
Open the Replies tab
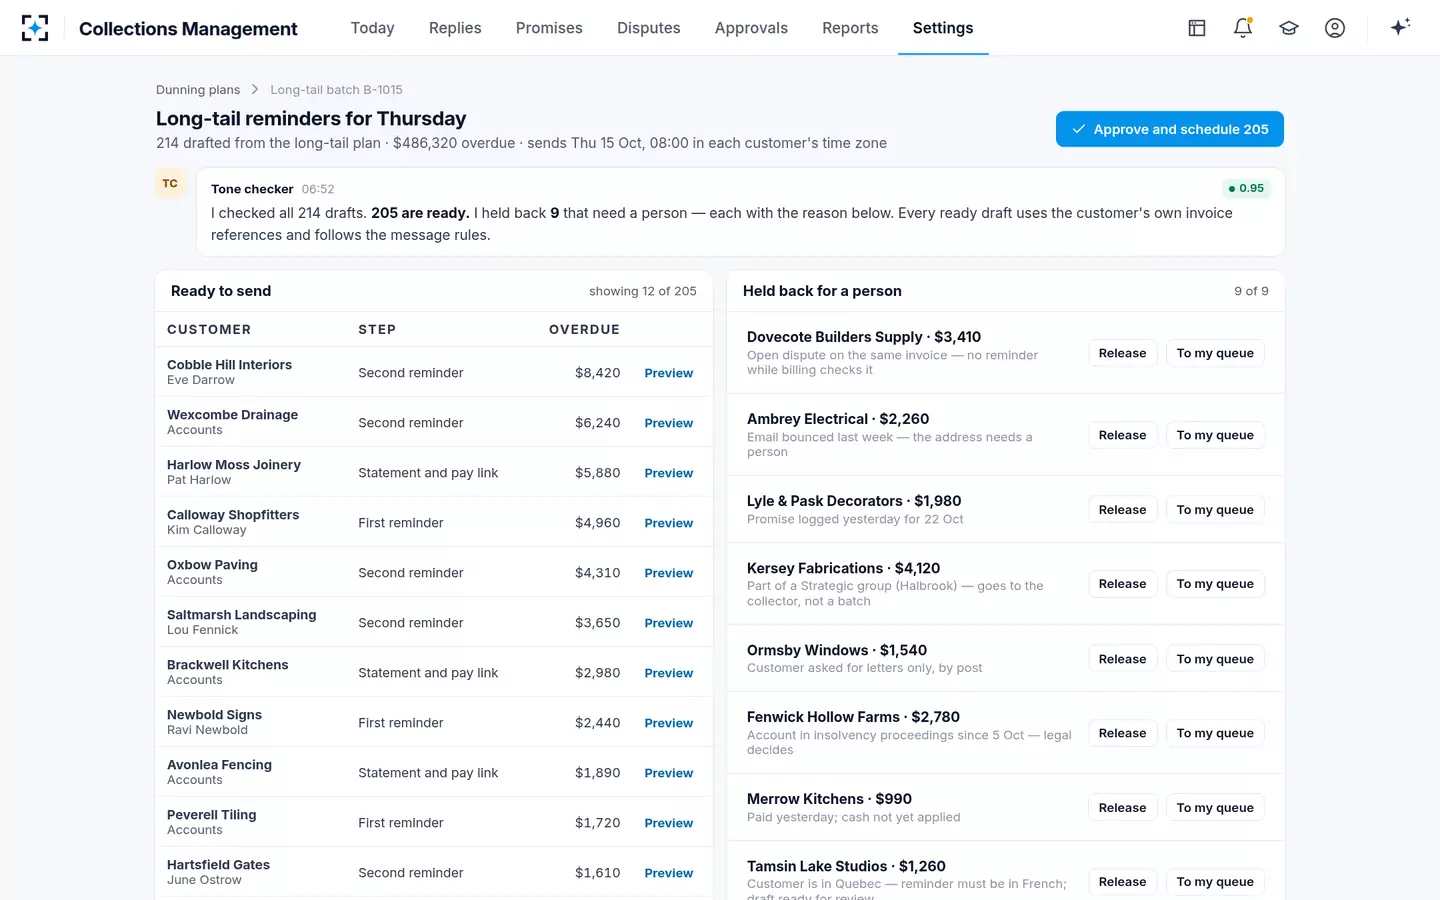click(455, 28)
